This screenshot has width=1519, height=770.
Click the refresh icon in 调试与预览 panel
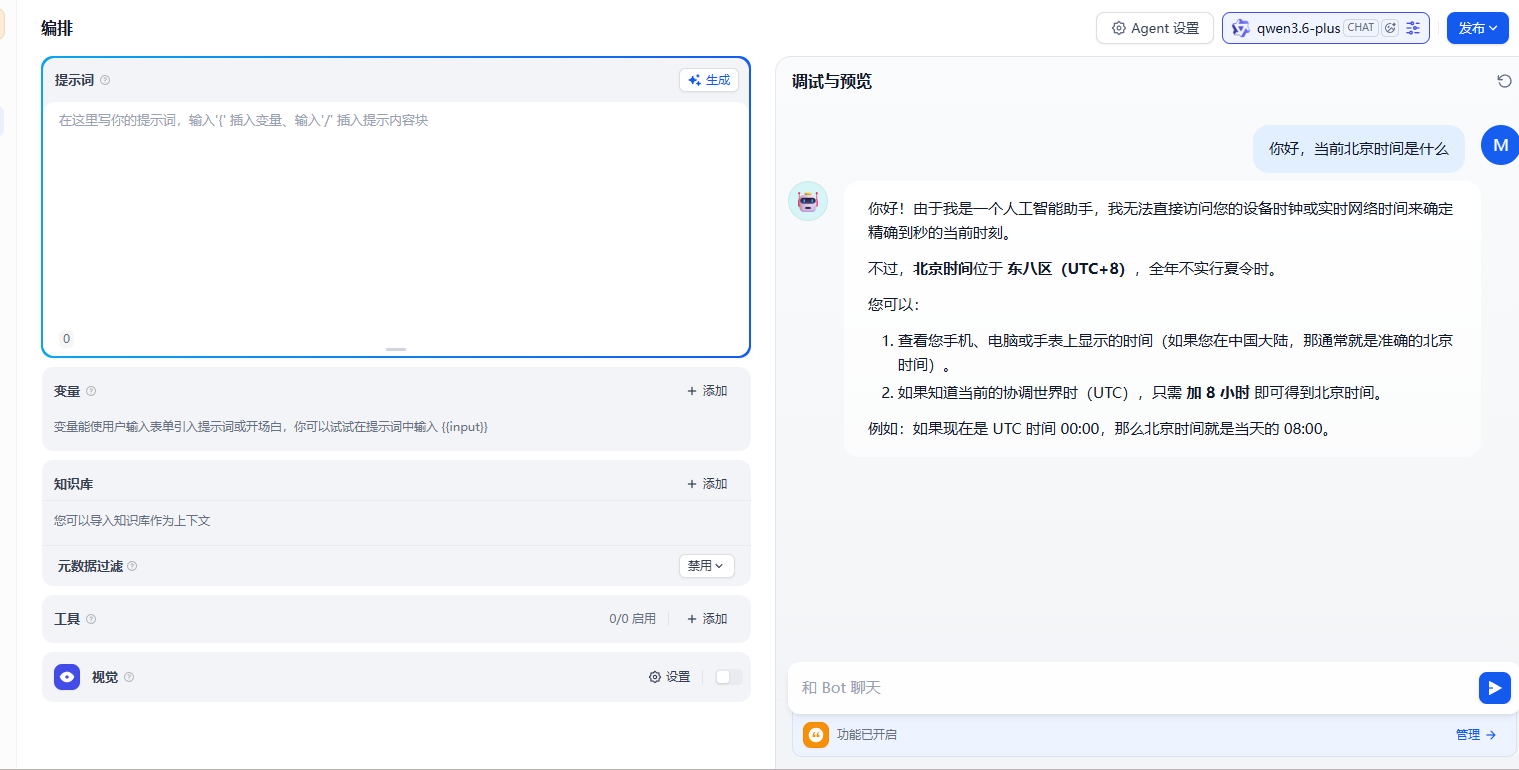(1504, 81)
